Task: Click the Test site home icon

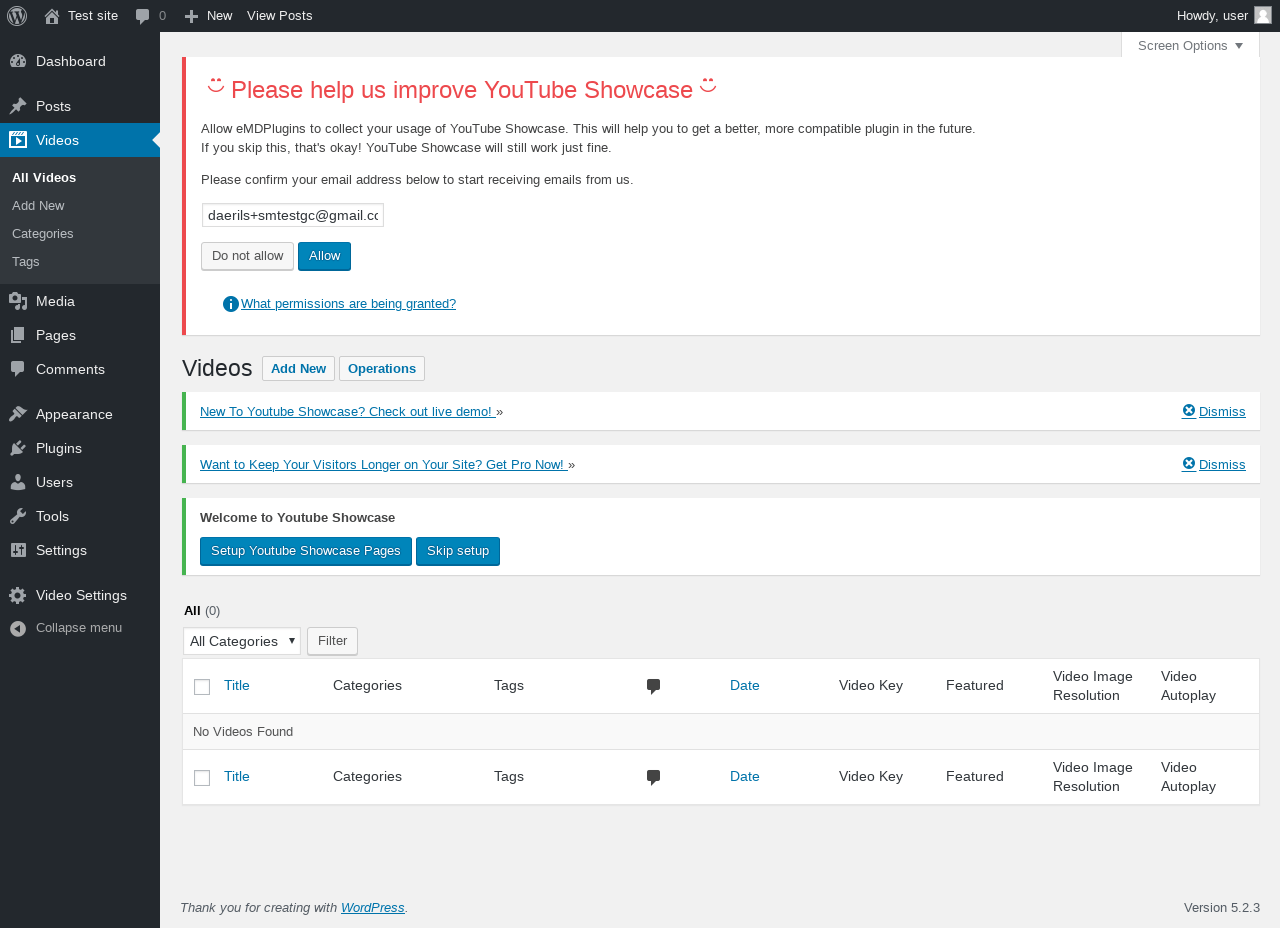Action: [52, 16]
